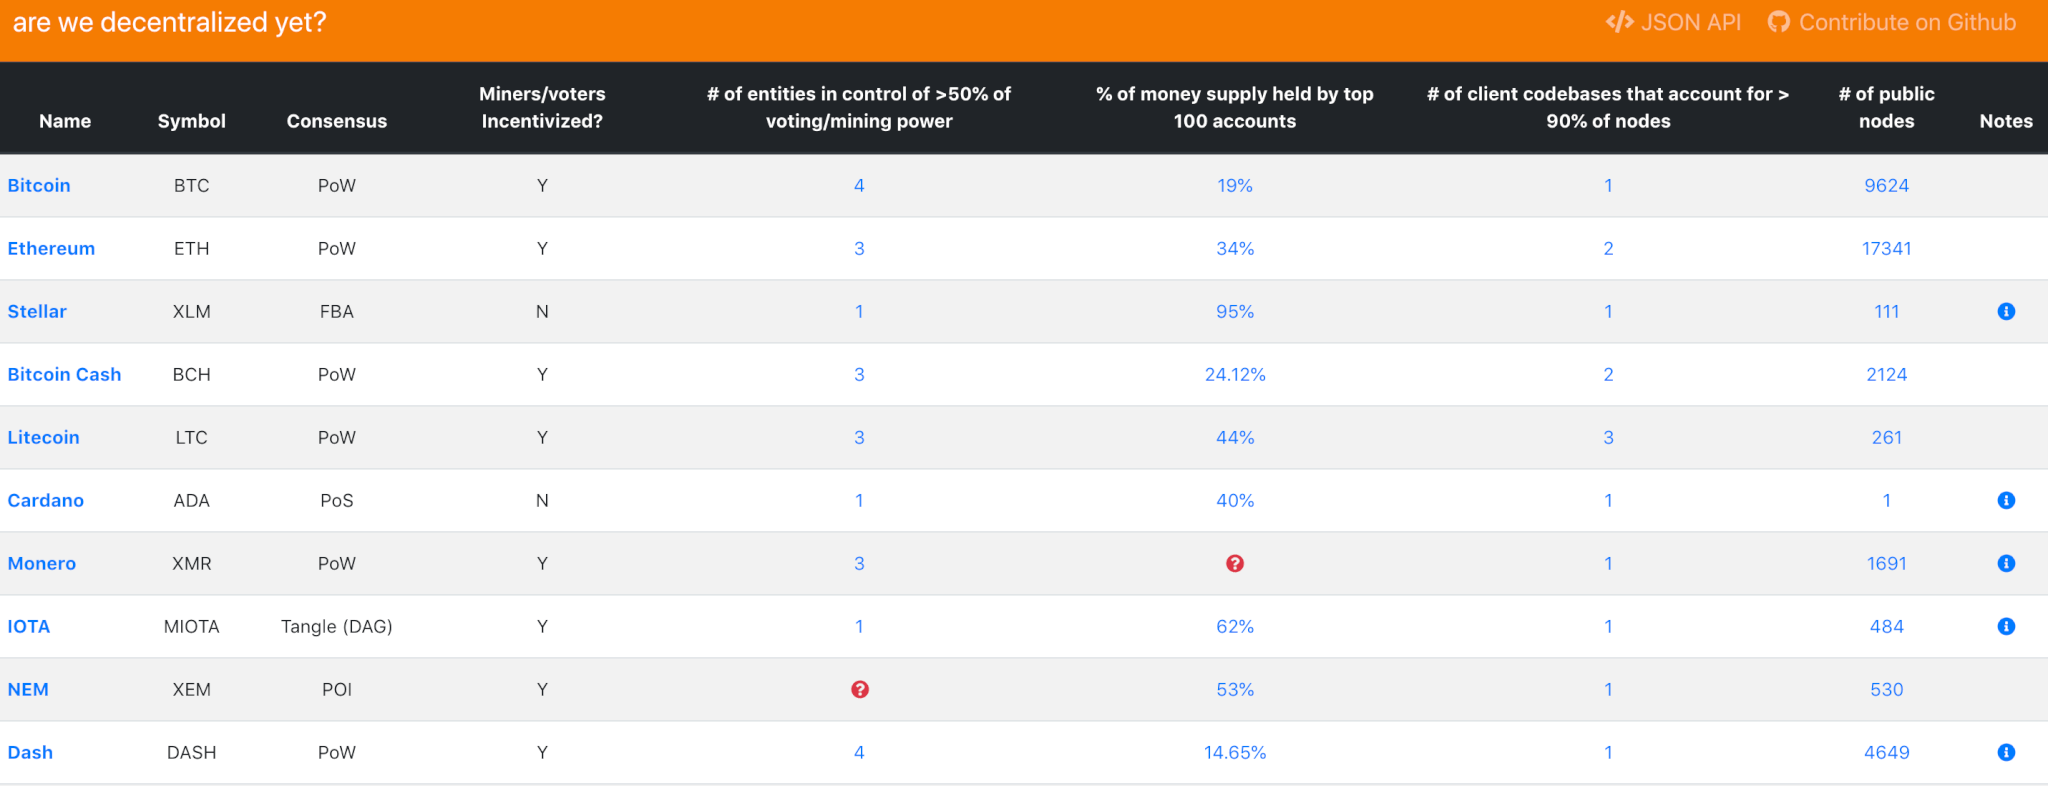Click red question mark in NEM row
The height and width of the screenshot is (786, 2048).
tap(859, 689)
